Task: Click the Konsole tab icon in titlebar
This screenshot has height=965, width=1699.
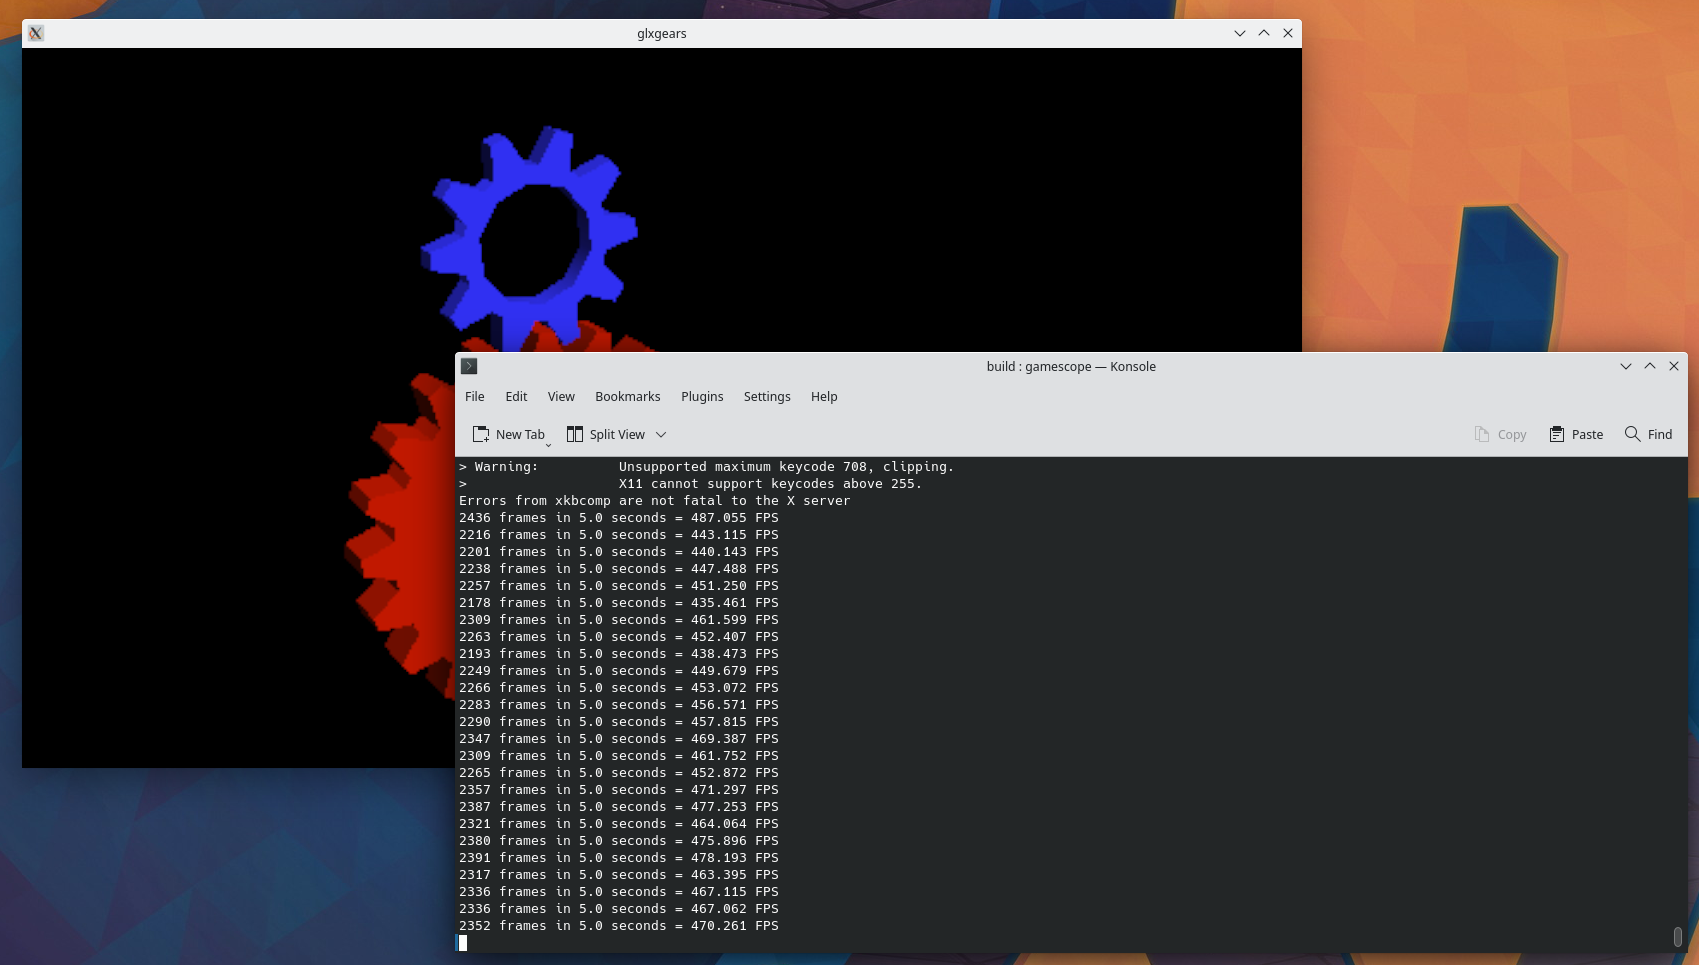Action: (469, 366)
